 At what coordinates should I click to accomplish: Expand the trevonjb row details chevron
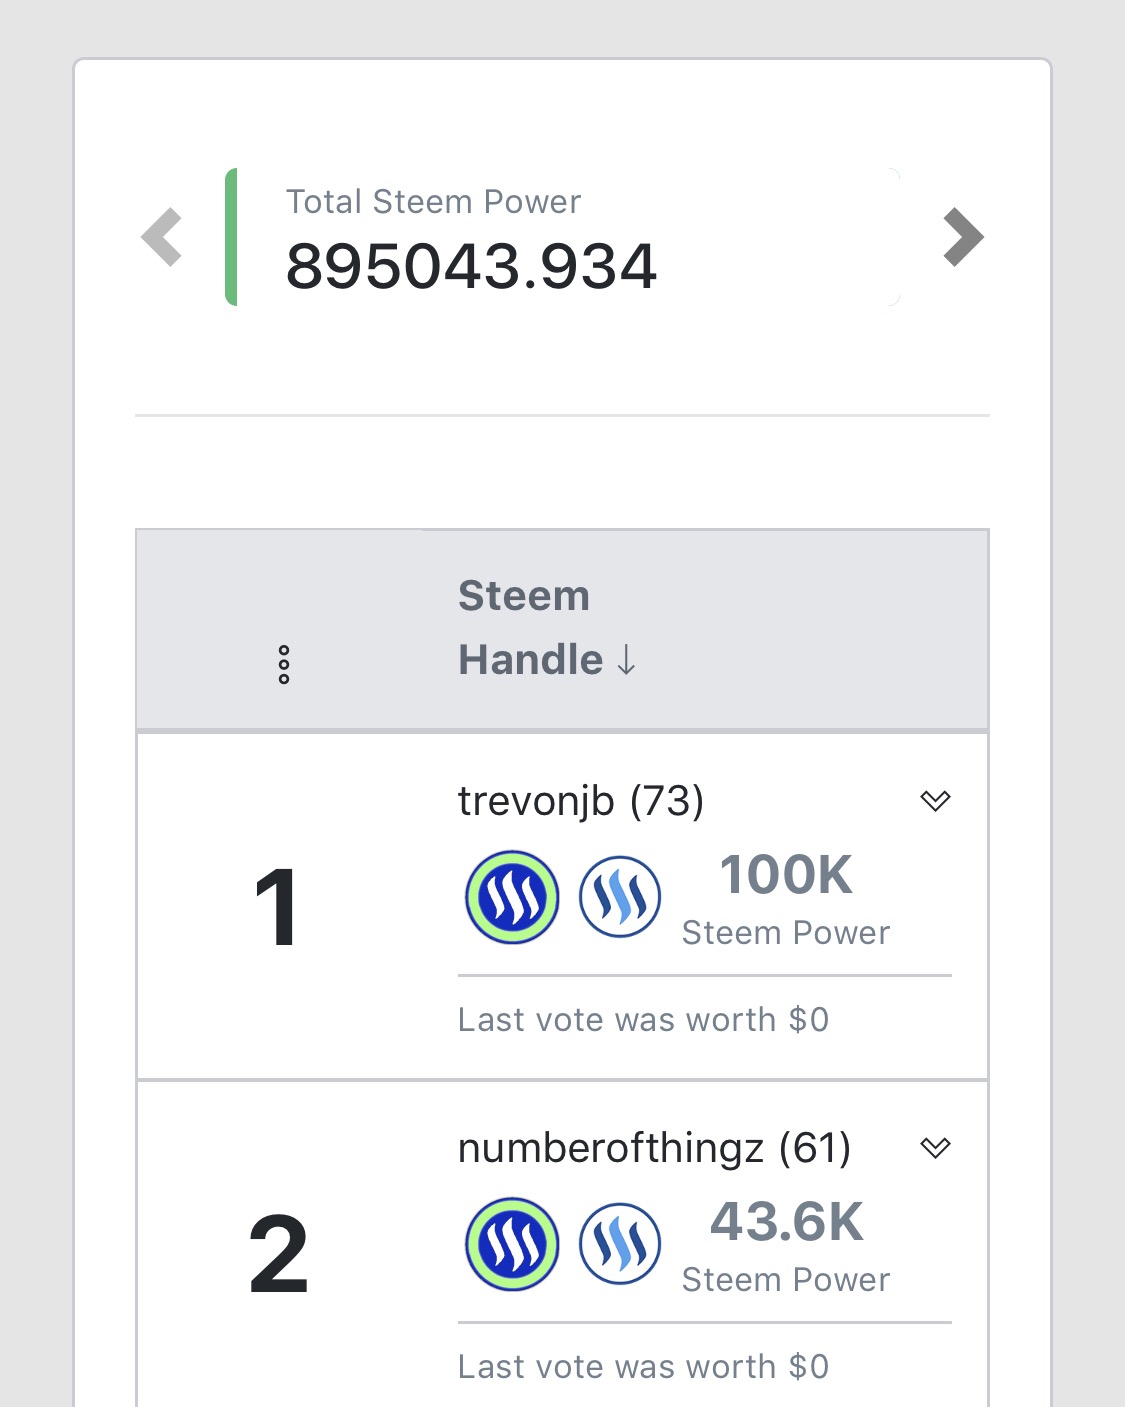point(935,800)
